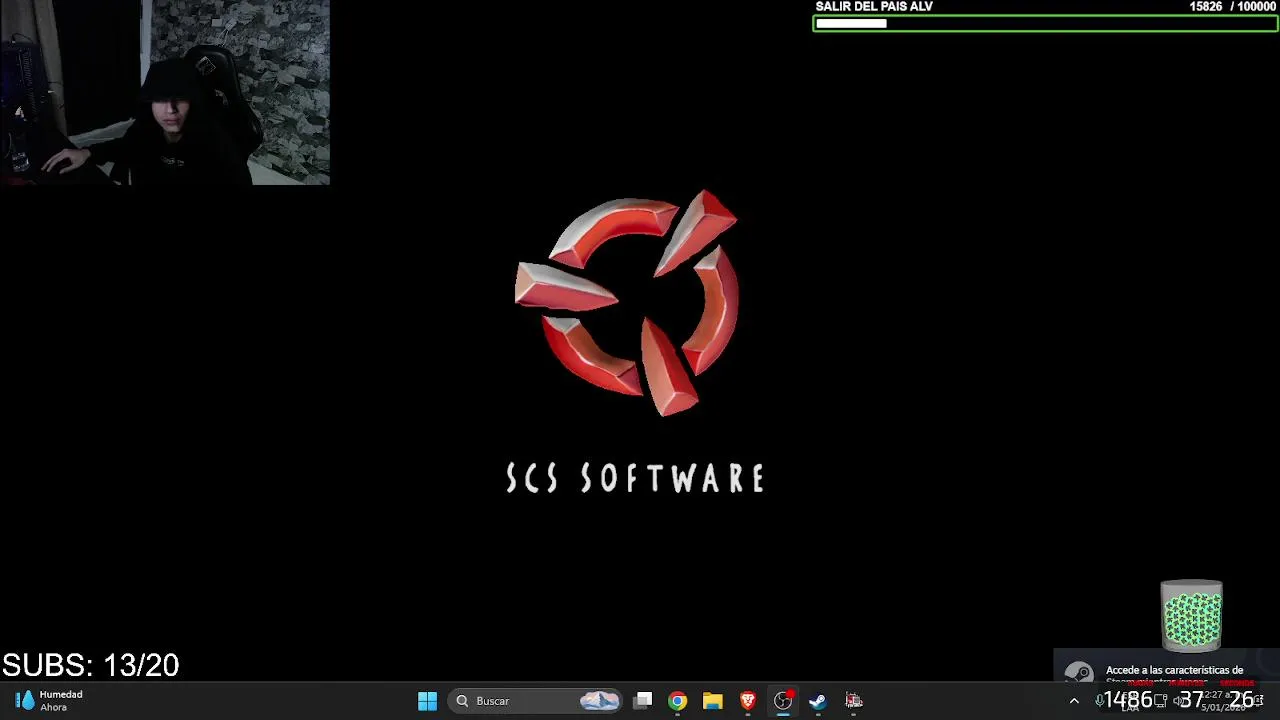The width and height of the screenshot is (1280, 720).
Task: Open Brave browser from the taskbar
Action: click(x=748, y=701)
